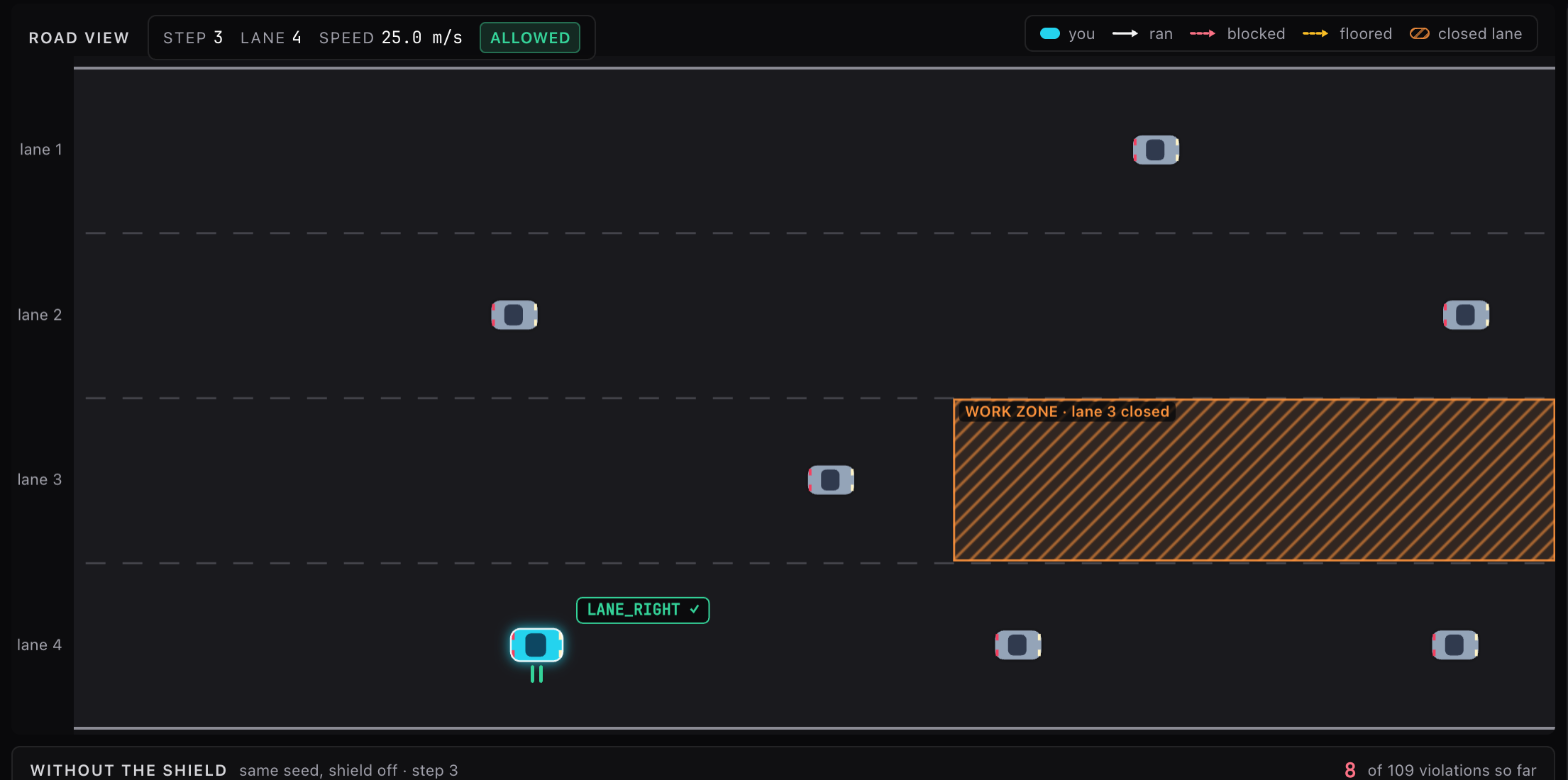Click the LANE_RIGHT action label
This screenshot has height=780, width=1568.
click(643, 610)
